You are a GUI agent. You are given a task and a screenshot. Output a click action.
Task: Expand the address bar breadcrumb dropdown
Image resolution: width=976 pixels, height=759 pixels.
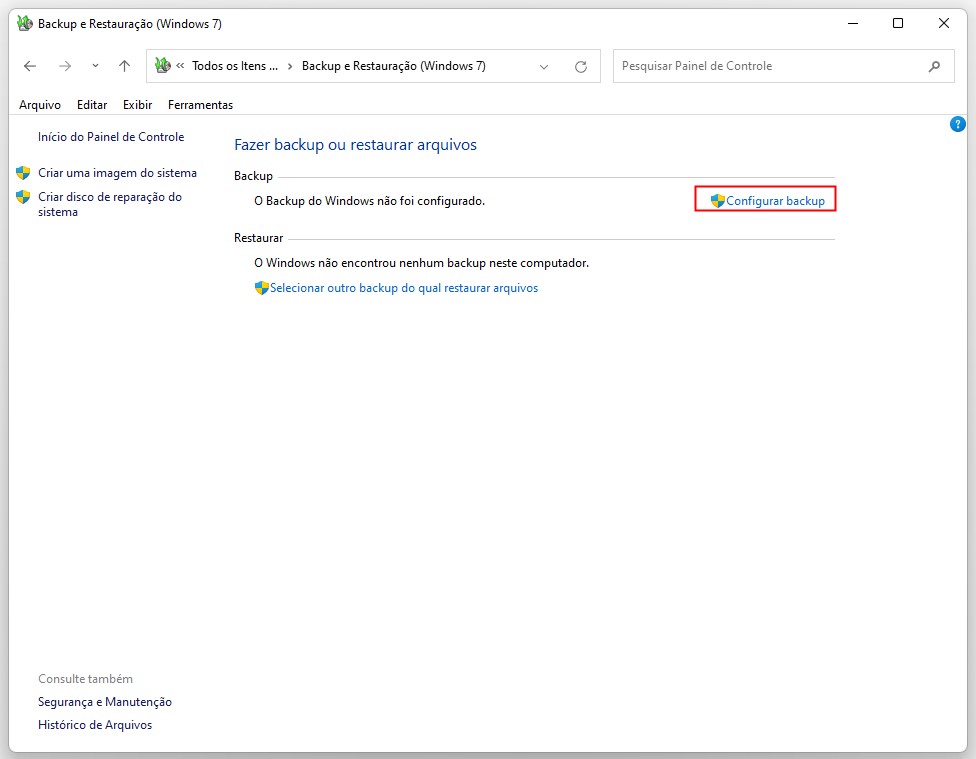click(x=543, y=65)
